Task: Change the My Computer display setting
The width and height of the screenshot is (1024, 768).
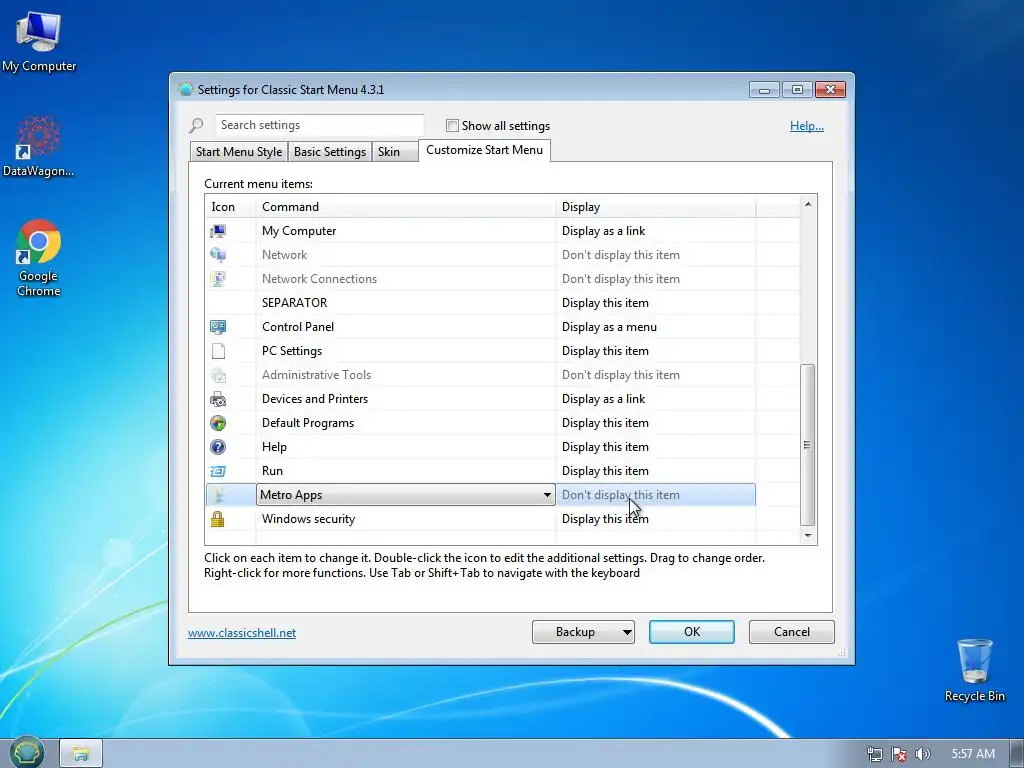Action: [656, 231]
